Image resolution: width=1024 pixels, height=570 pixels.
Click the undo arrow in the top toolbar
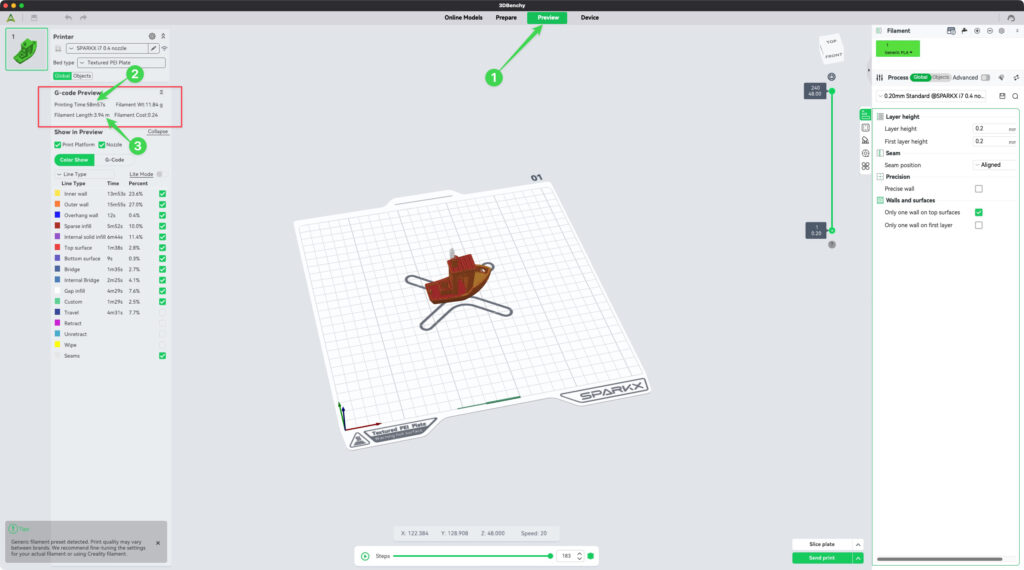coord(68,17)
